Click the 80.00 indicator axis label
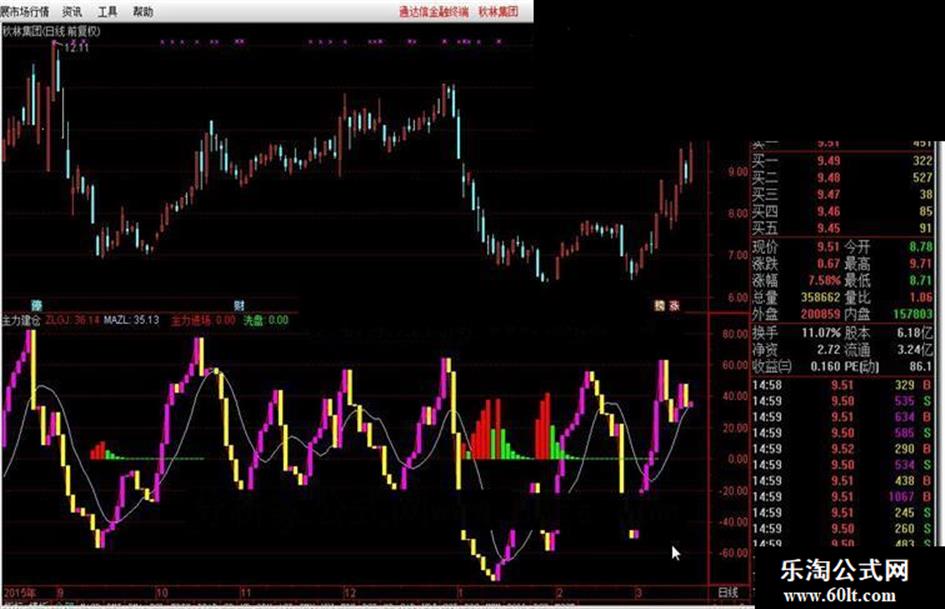 tap(735, 334)
